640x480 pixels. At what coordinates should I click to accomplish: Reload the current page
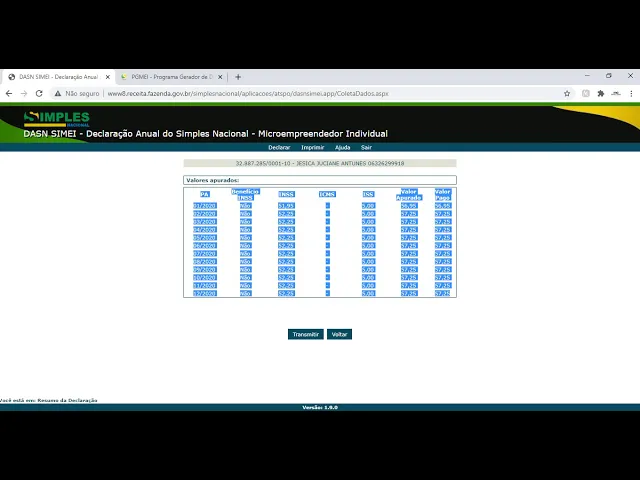tap(39, 93)
